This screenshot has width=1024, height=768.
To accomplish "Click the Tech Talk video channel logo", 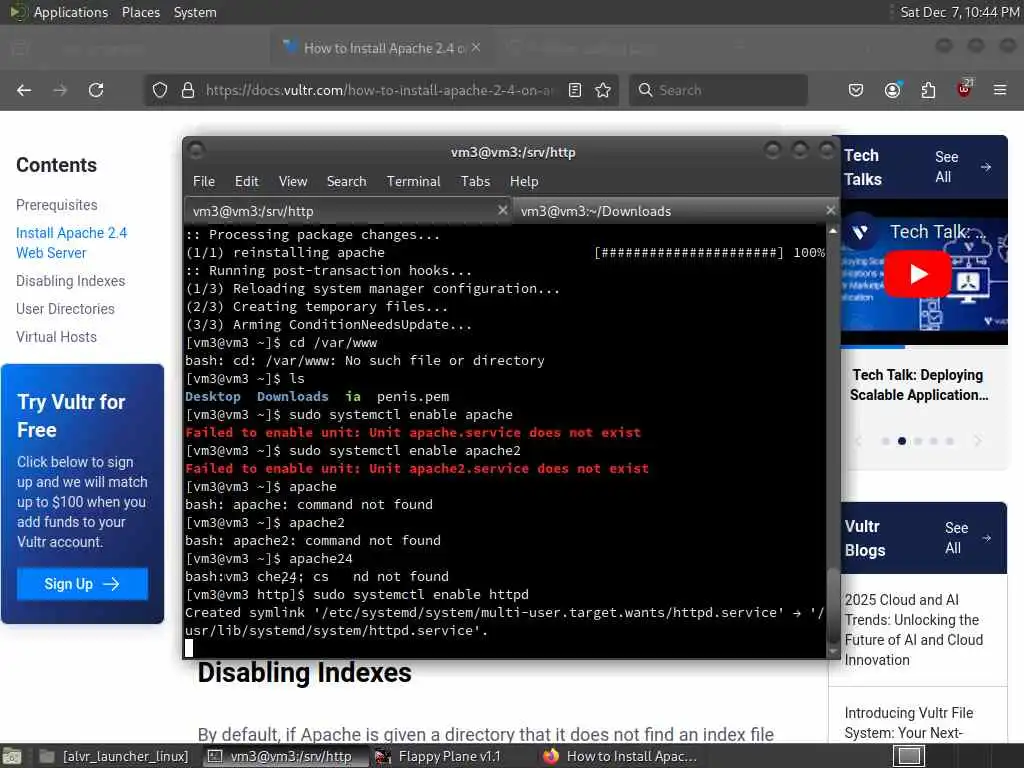I will tap(860, 232).
